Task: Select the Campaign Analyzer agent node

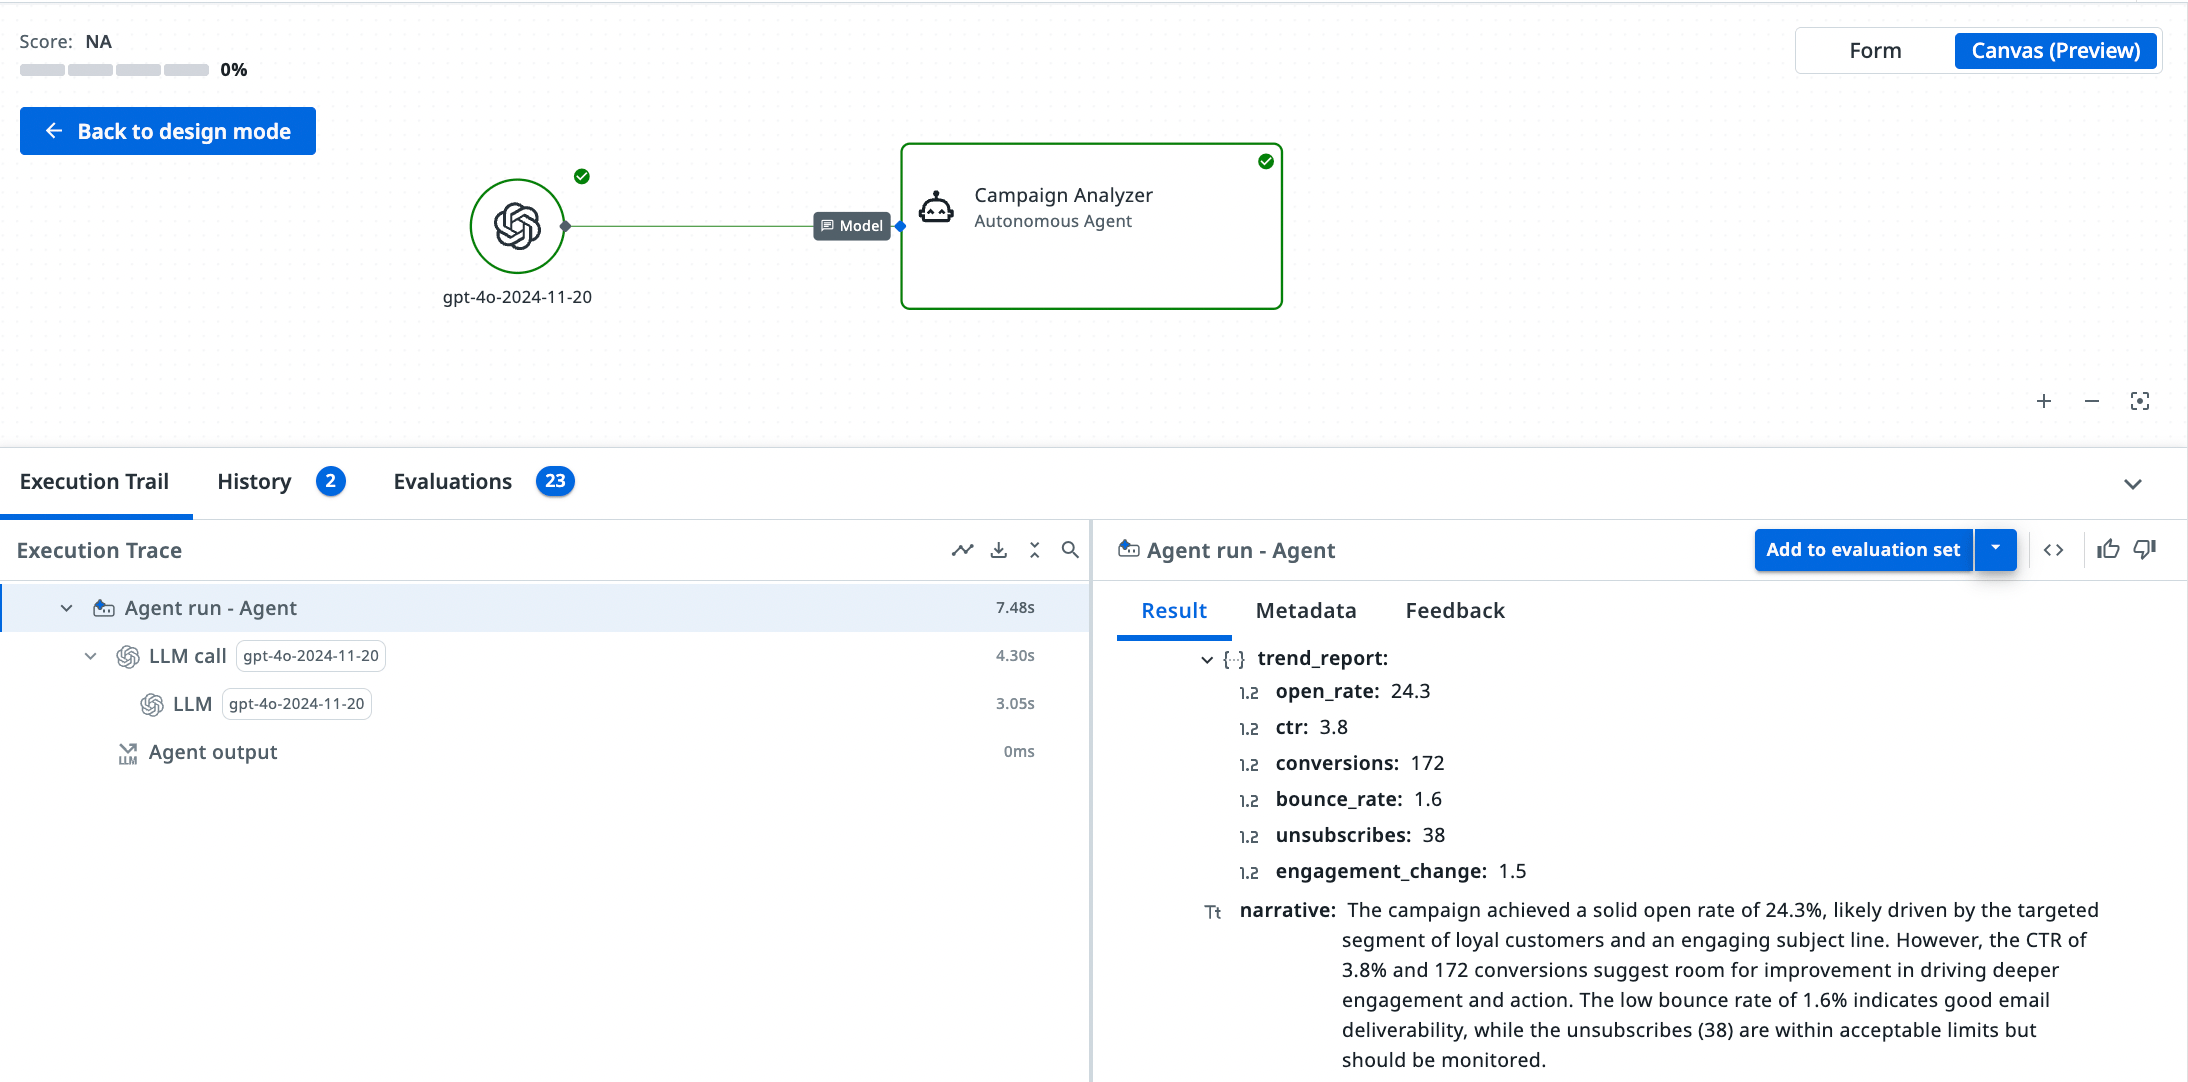Action: point(1091,227)
